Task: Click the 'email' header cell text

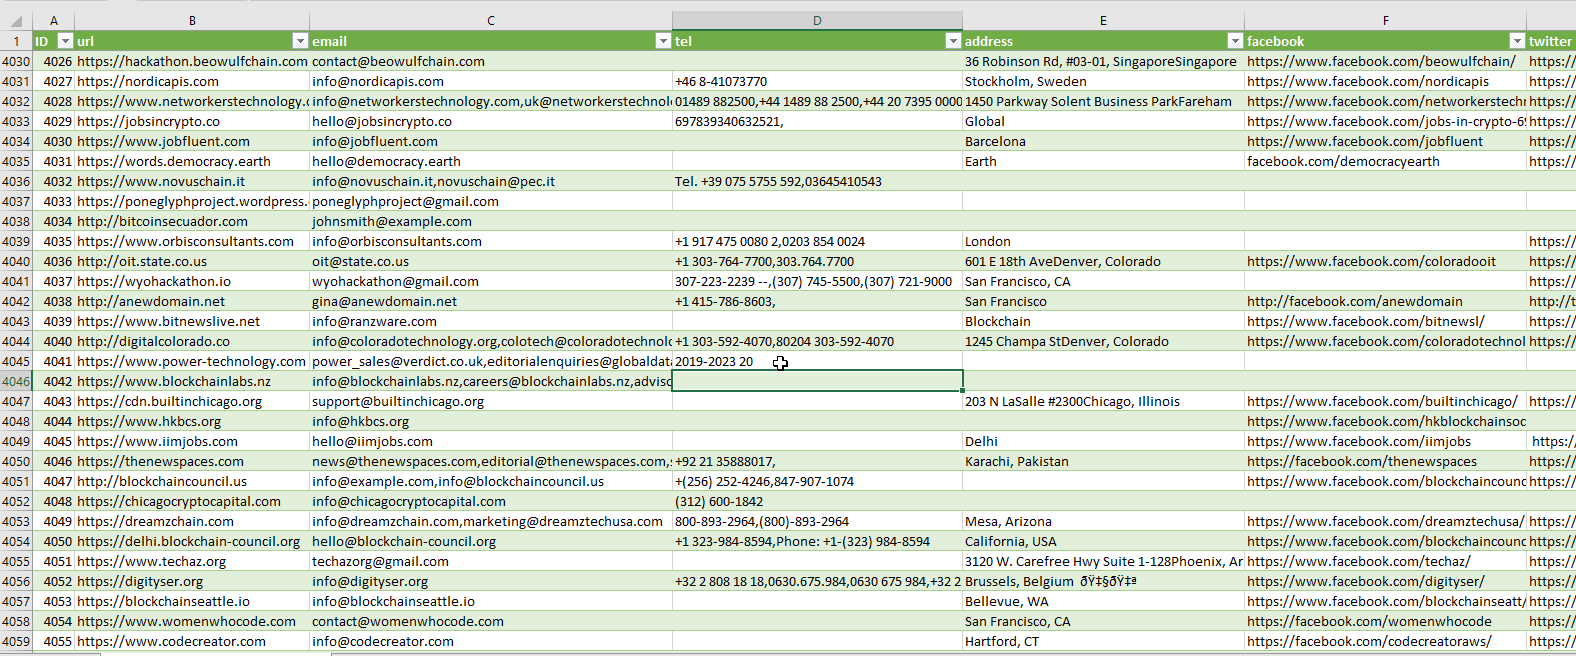Action: (x=329, y=41)
